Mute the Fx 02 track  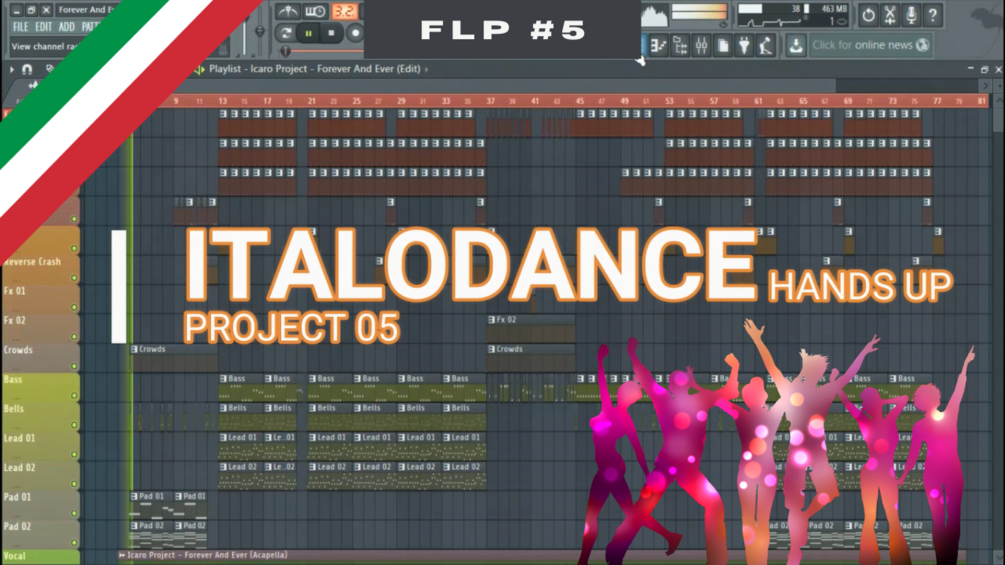(x=74, y=337)
